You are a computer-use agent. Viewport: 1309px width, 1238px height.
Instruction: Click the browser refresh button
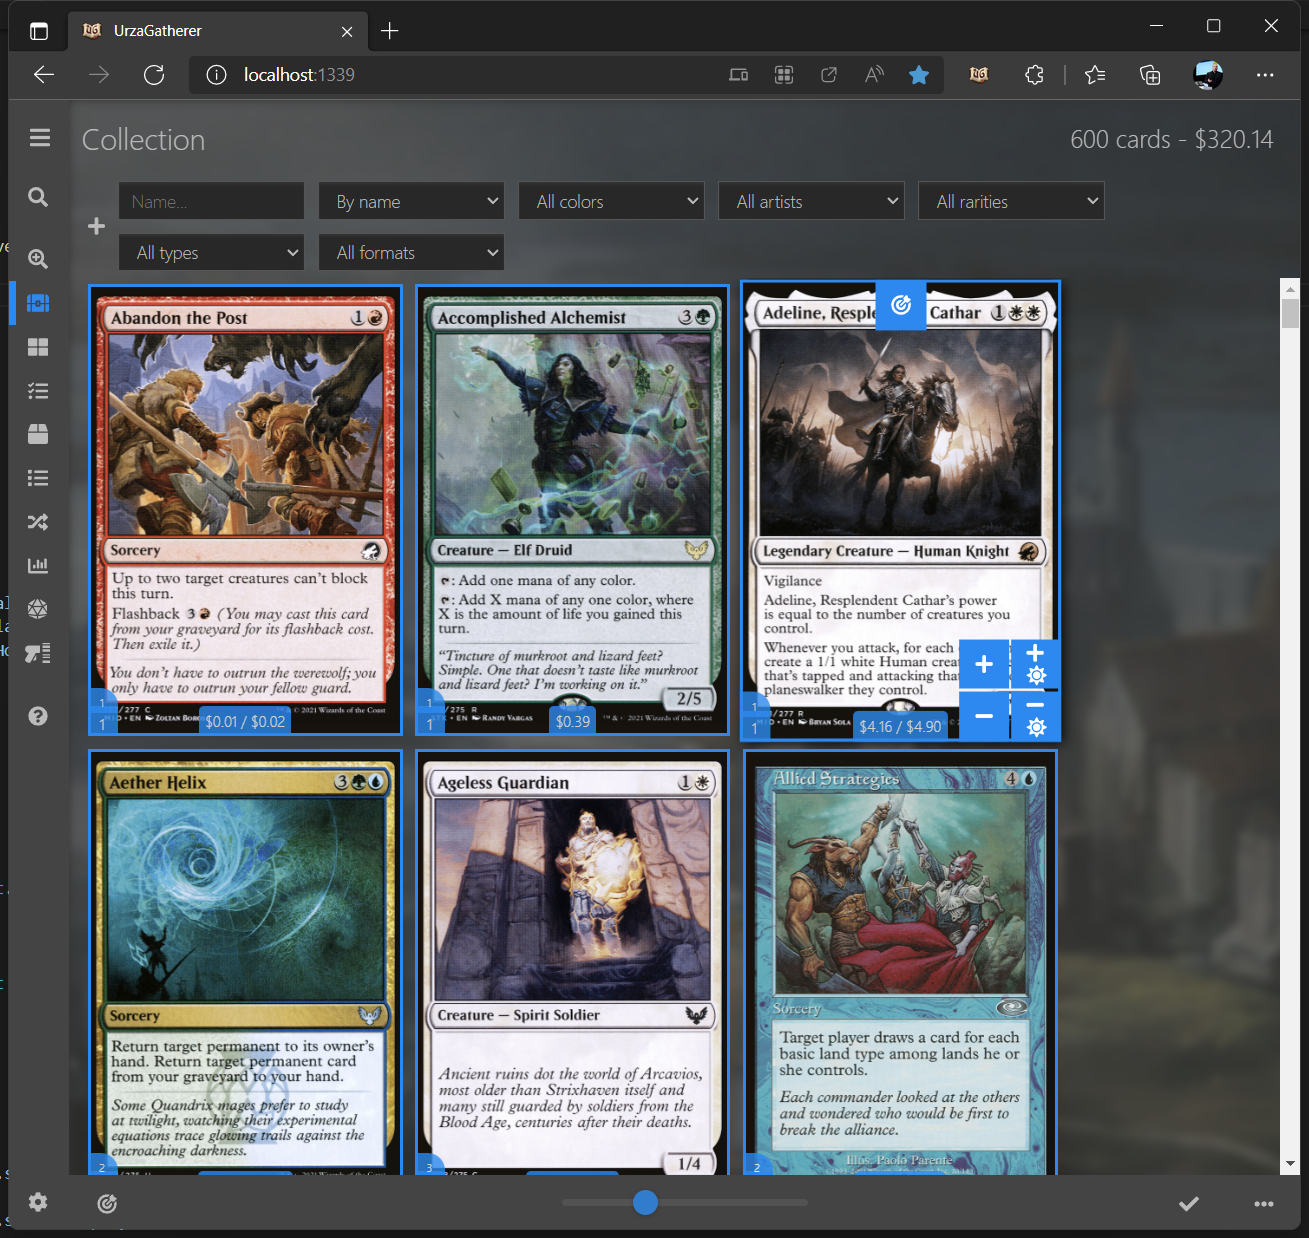pyautogui.click(x=154, y=75)
